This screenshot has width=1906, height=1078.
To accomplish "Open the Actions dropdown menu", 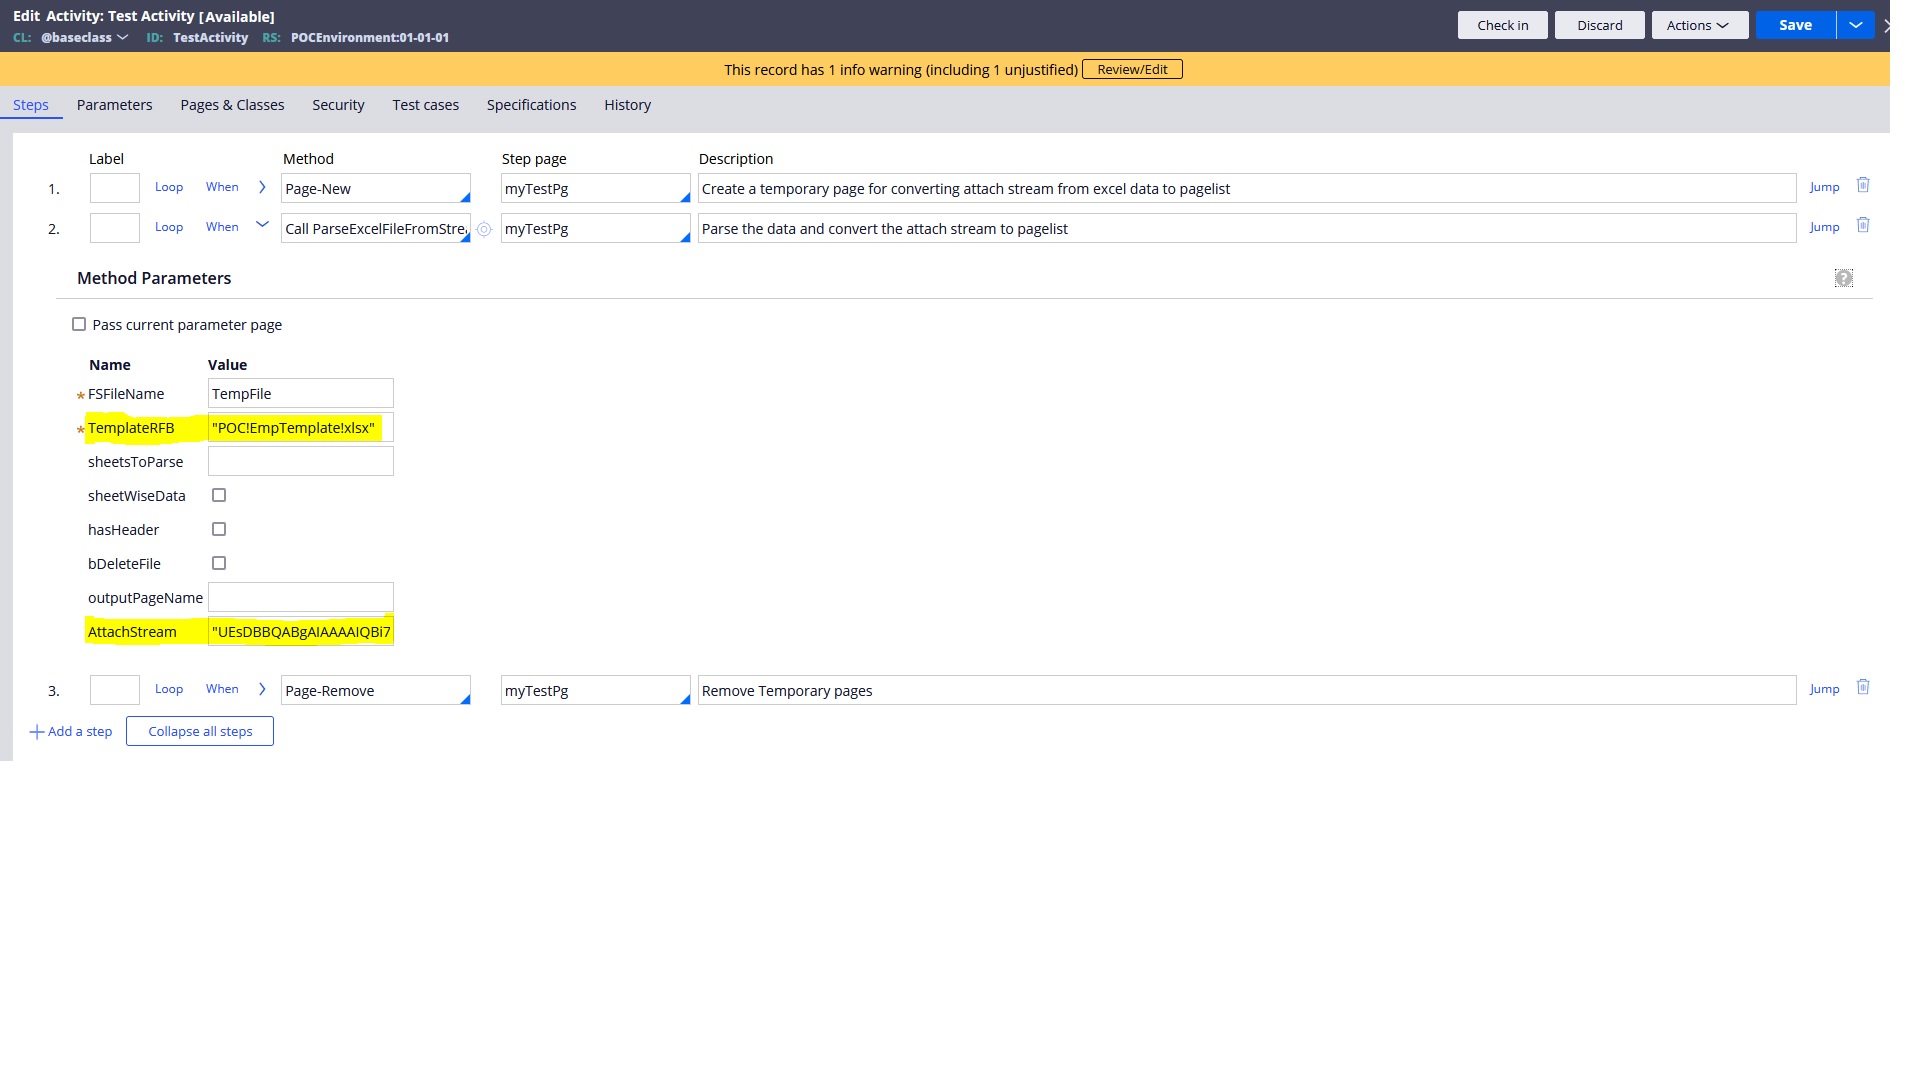I will (x=1699, y=25).
